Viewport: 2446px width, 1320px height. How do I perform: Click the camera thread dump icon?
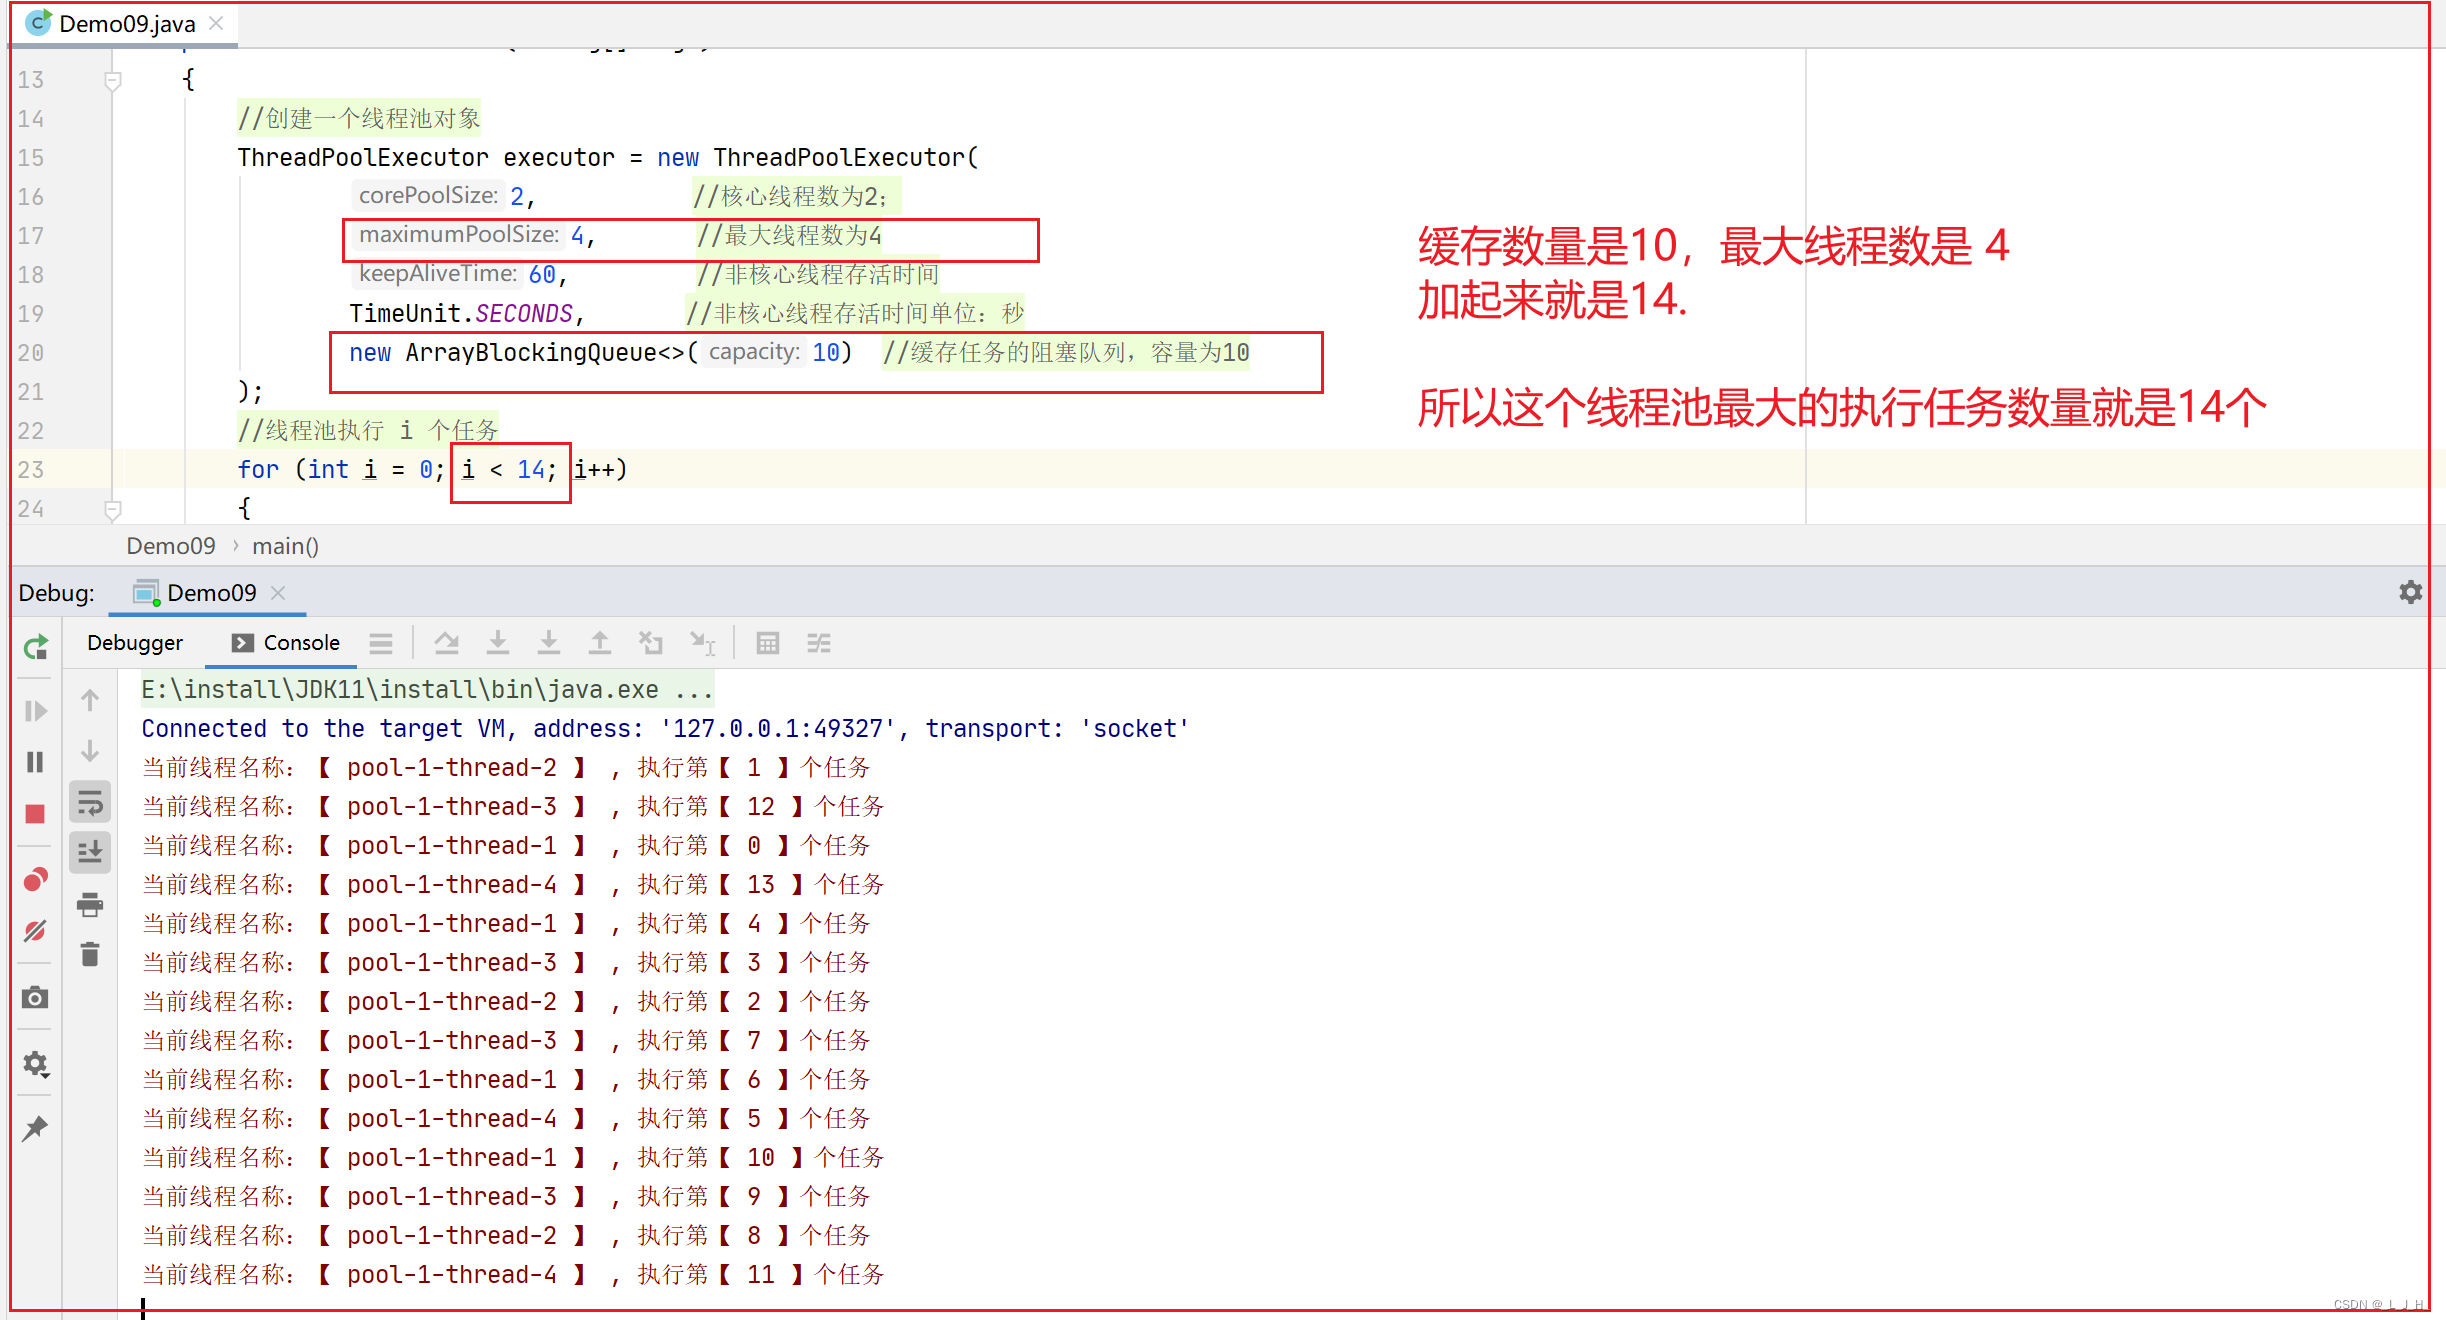point(36,997)
